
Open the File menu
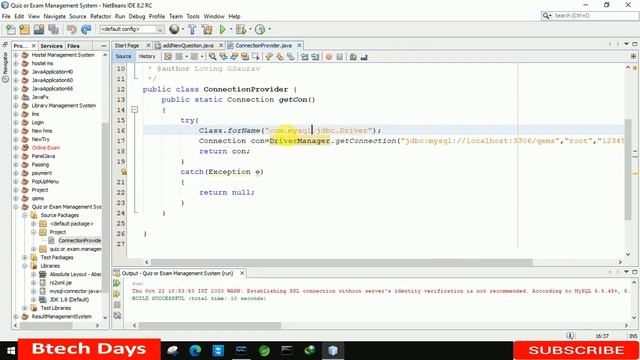point(6,16)
